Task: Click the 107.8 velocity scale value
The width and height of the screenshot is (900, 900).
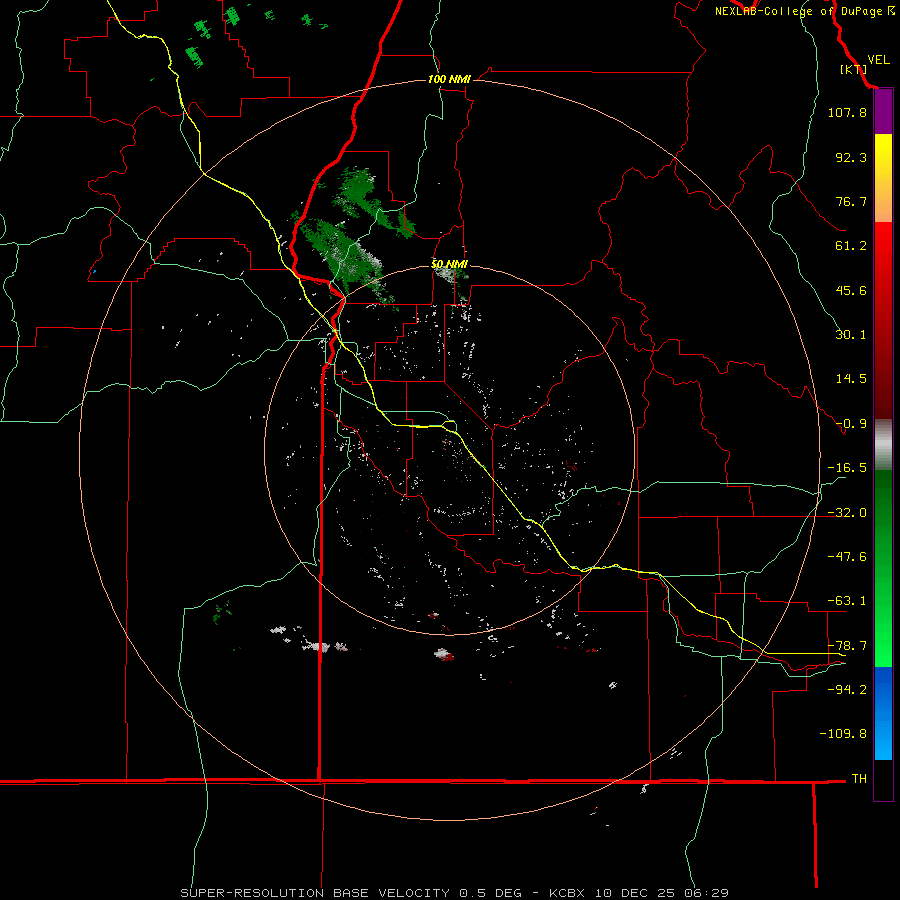Action: pyautogui.click(x=847, y=112)
